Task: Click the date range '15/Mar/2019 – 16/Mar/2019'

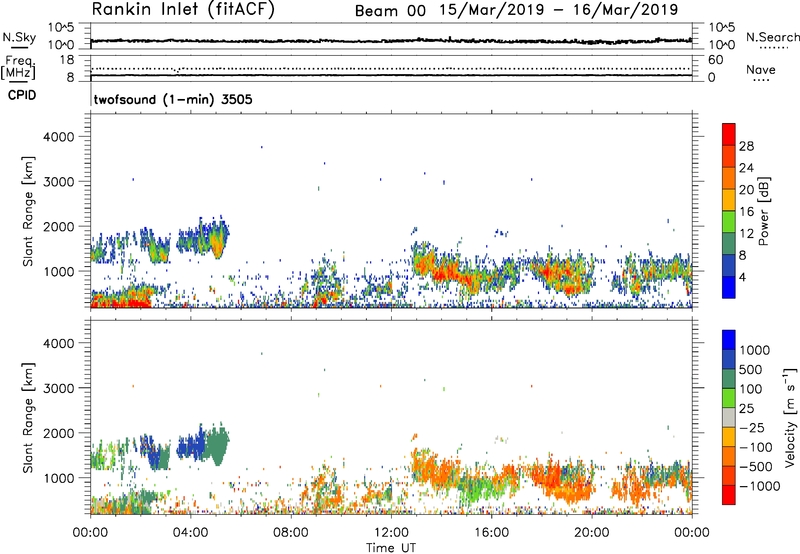Action: (559, 10)
